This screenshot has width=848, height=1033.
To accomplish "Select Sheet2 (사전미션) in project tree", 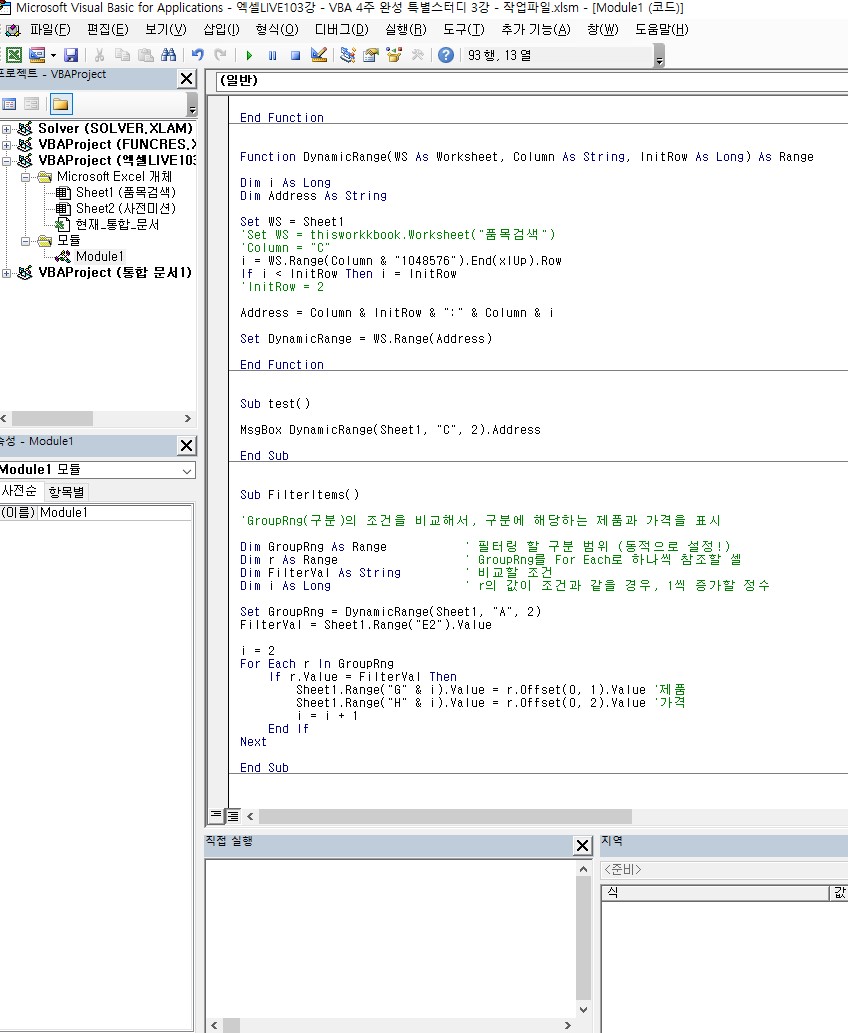I will [125, 208].
